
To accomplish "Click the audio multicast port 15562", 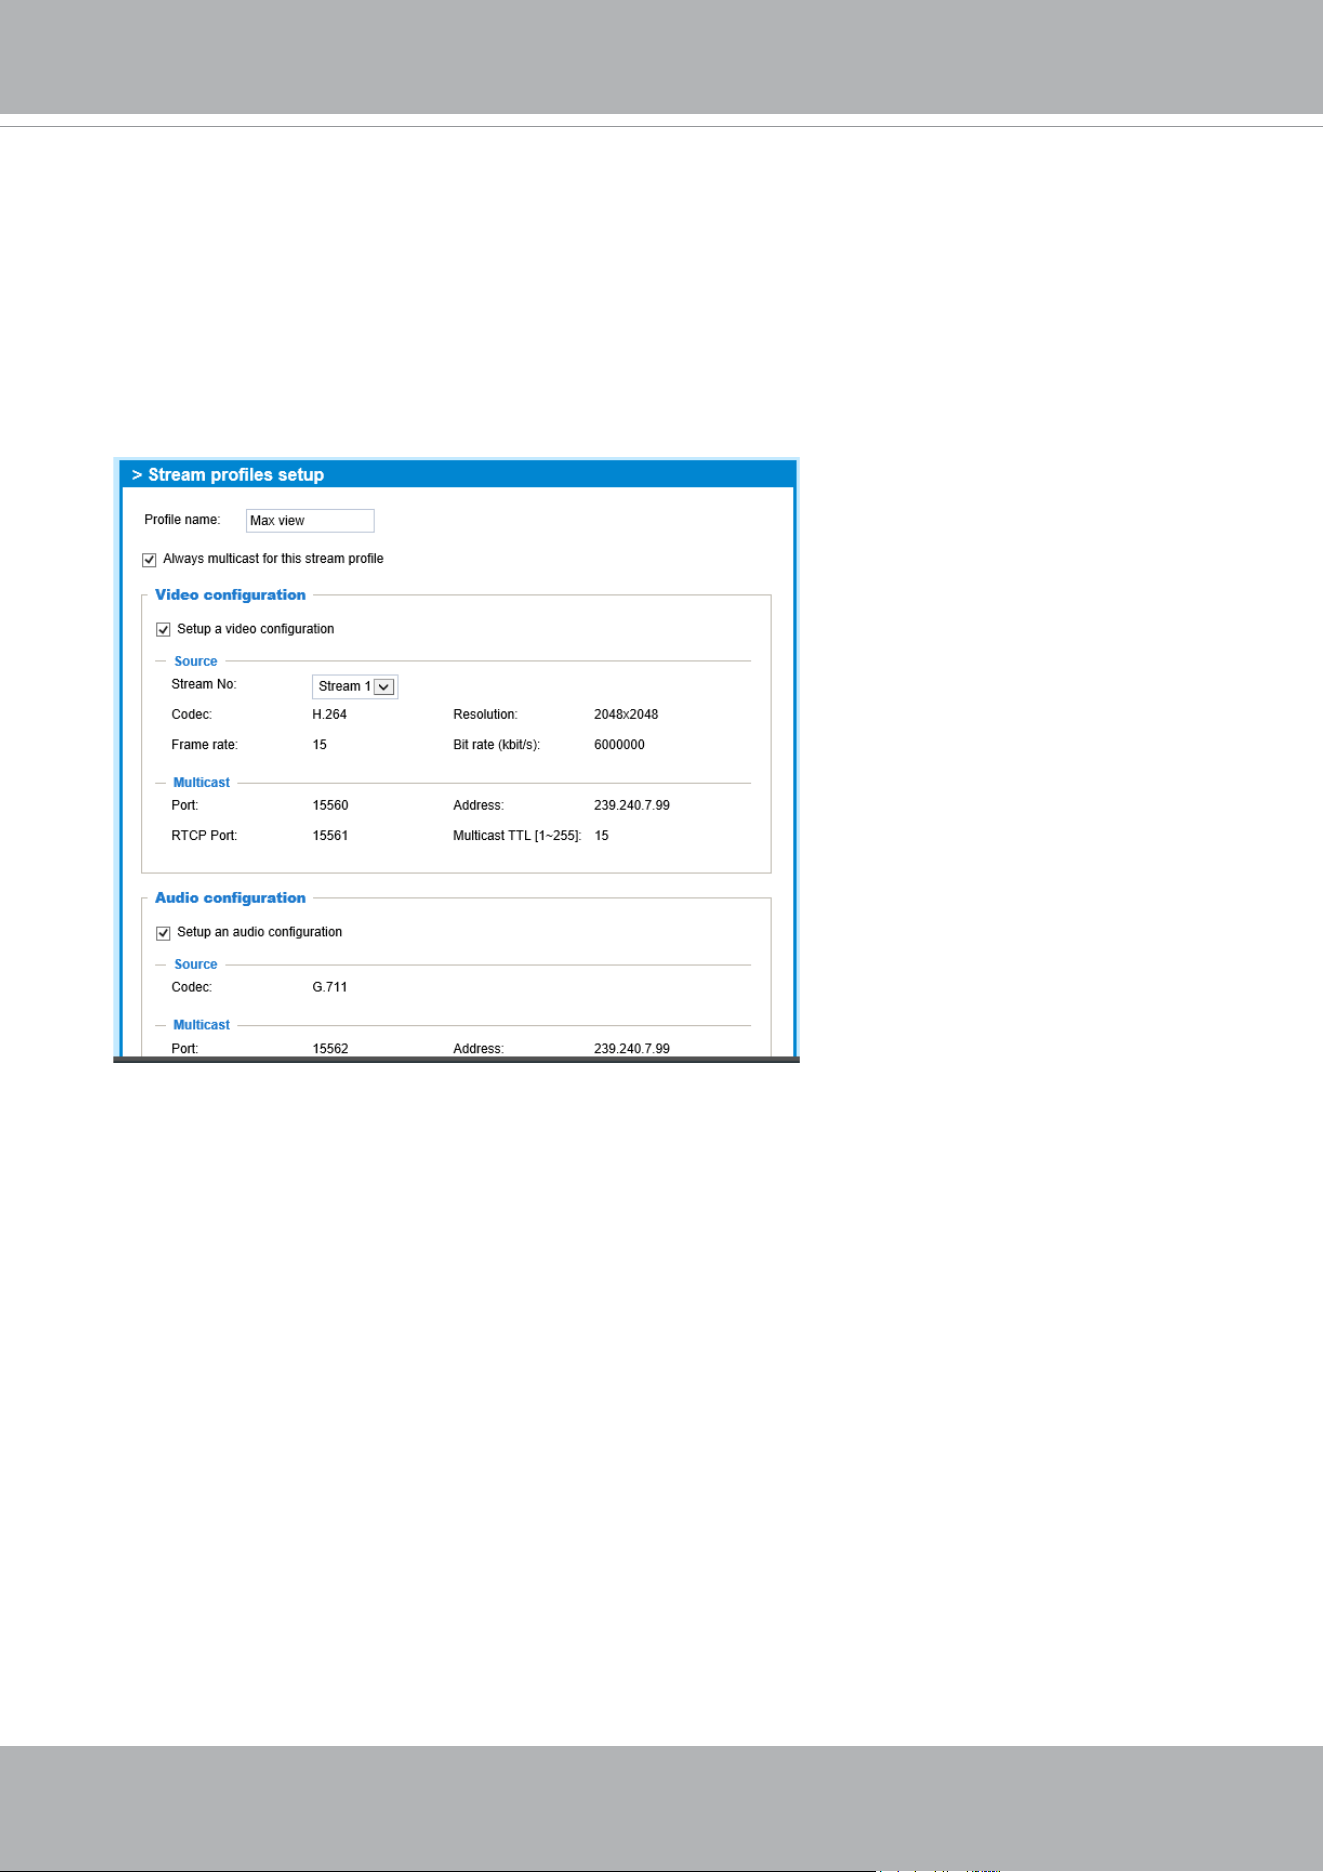I will coord(330,1049).
